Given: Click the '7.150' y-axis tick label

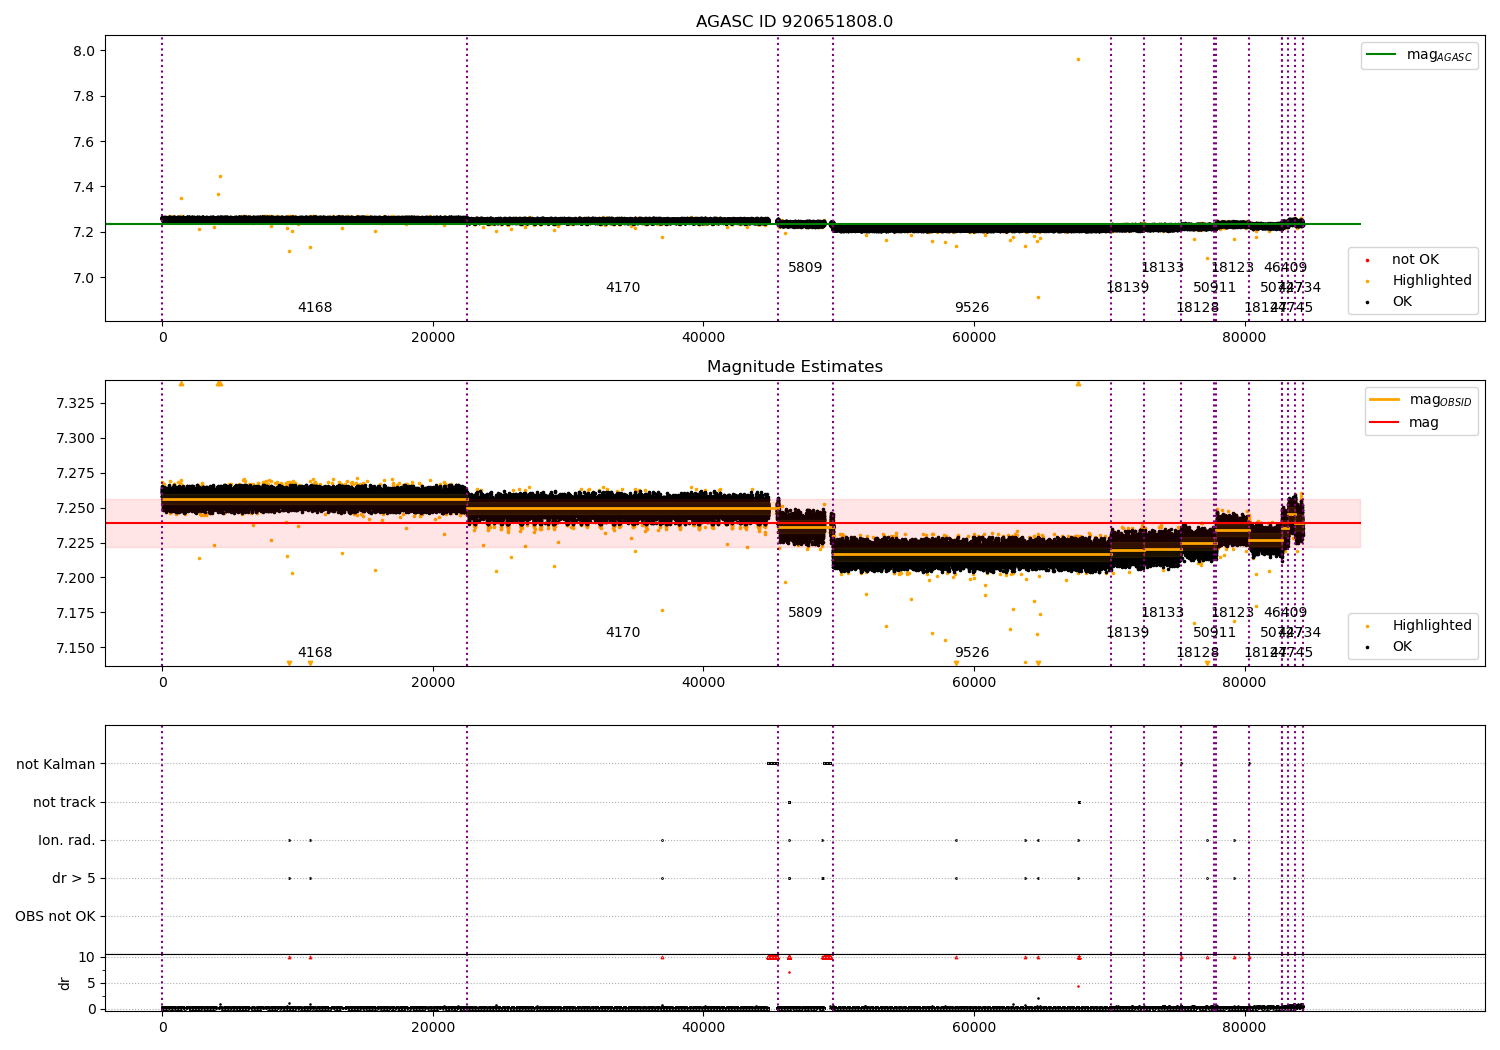Looking at the screenshot, I should coord(76,648).
